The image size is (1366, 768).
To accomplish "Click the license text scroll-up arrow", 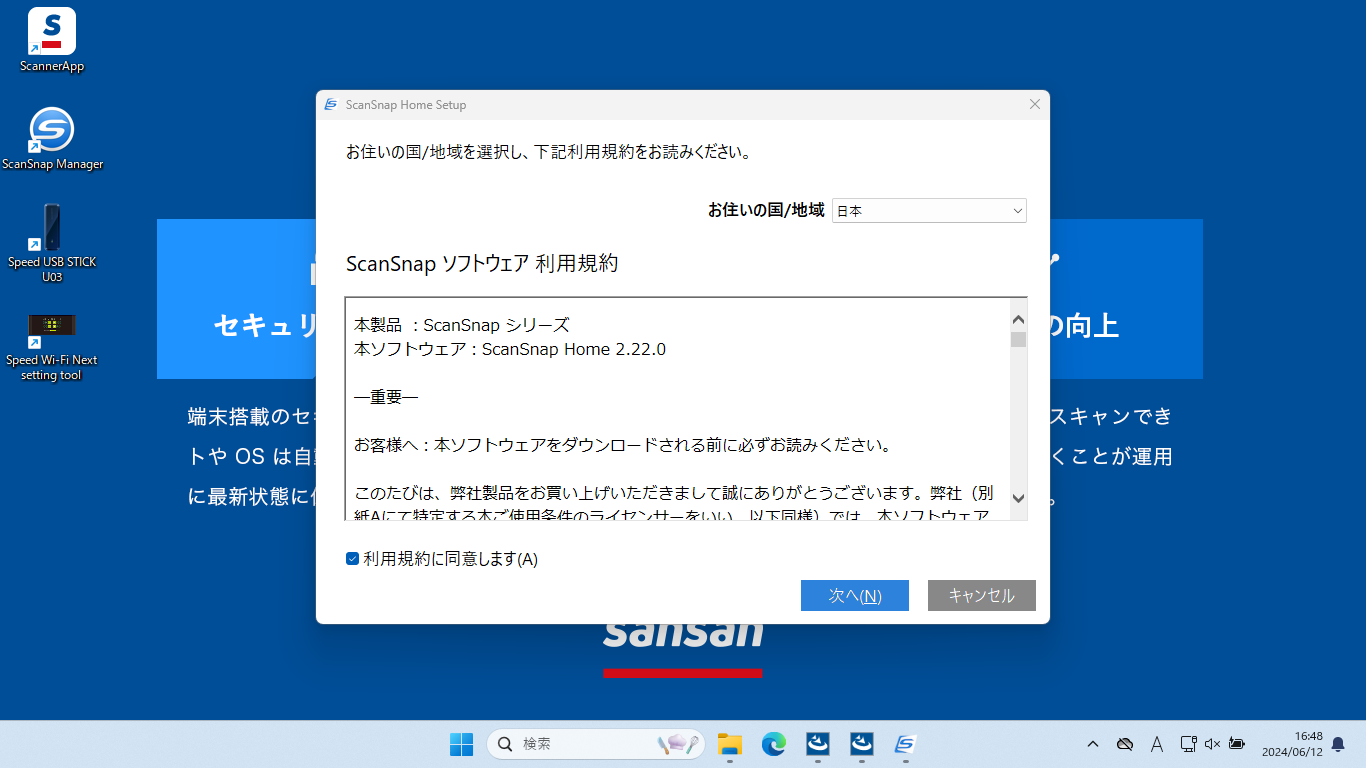I will pos(1018,320).
